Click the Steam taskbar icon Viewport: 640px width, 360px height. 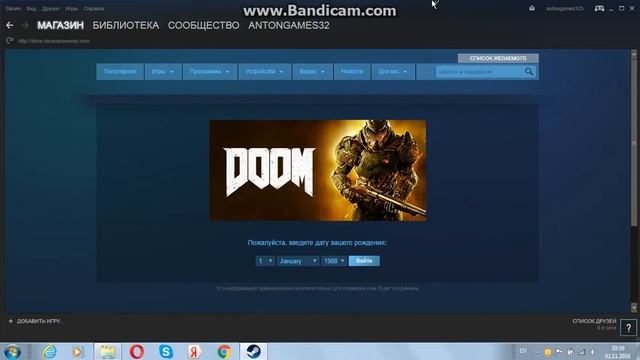coord(253,351)
